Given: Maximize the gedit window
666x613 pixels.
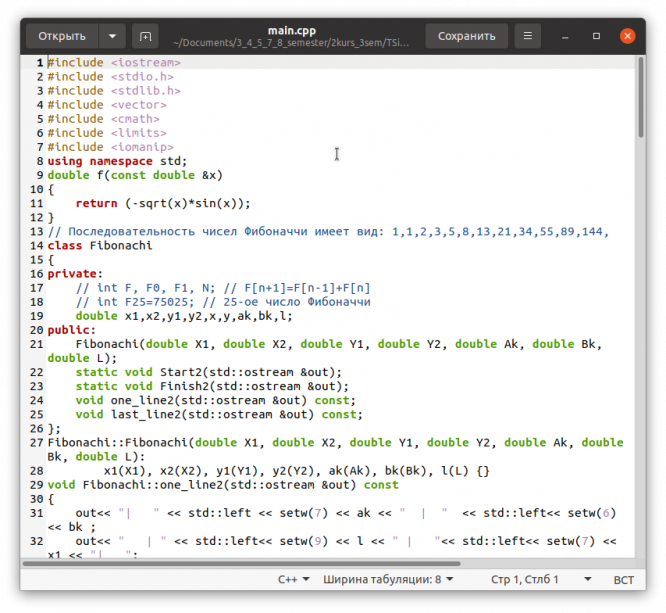Looking at the screenshot, I should (x=597, y=36).
